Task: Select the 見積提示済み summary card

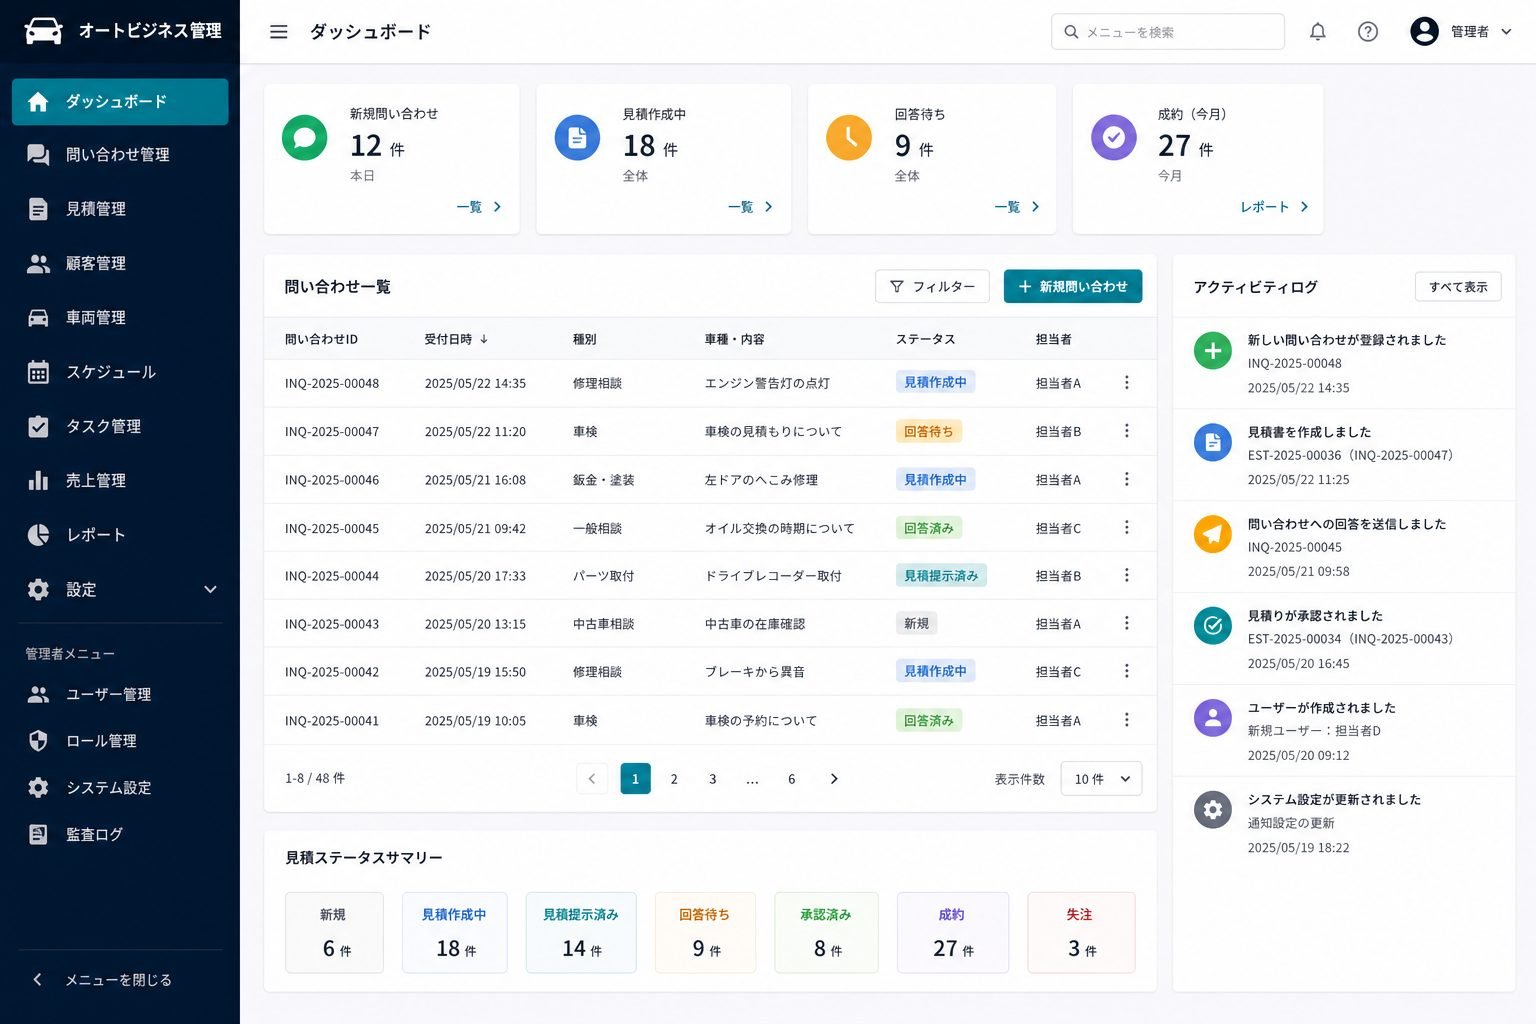Action: (x=581, y=933)
